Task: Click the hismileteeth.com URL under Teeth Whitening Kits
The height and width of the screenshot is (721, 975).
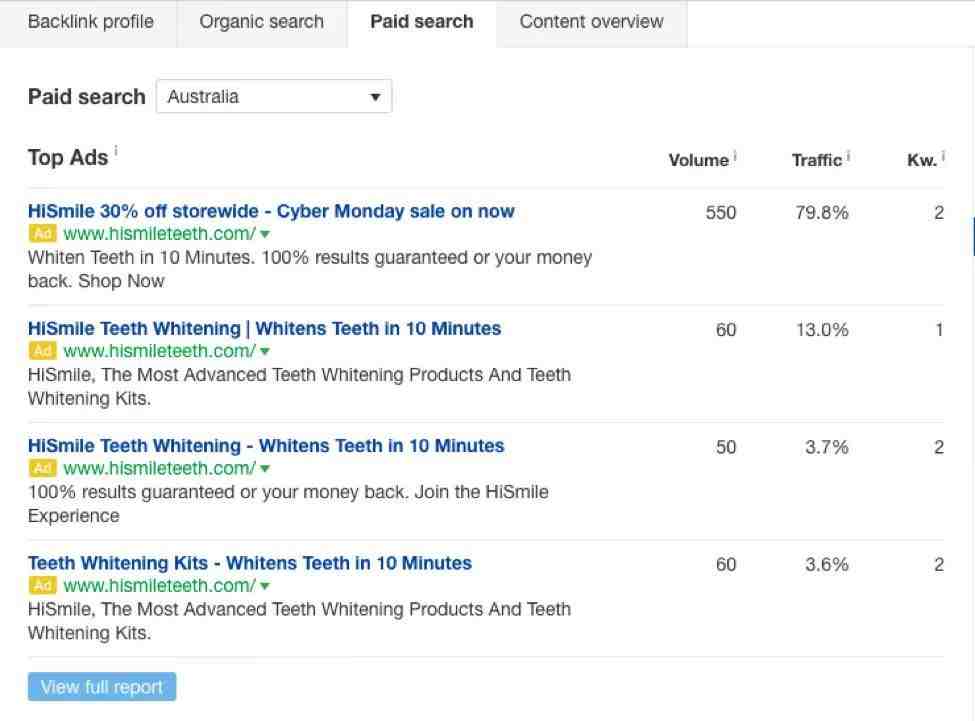Action: [x=159, y=586]
